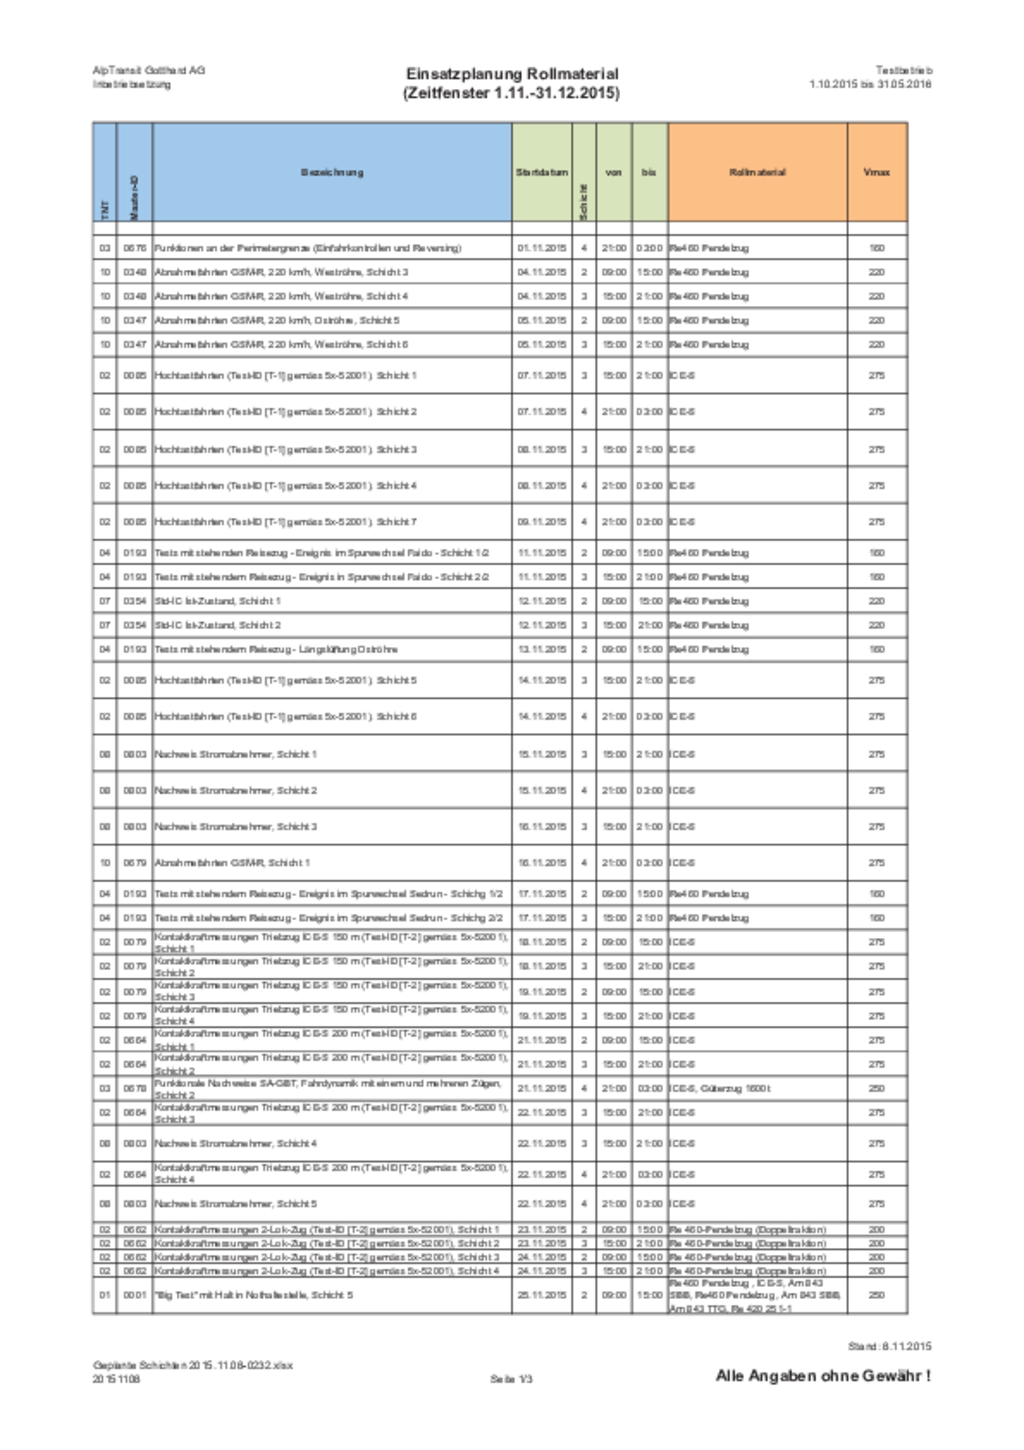Screen dimensions: 1024x1450
Task: Click the TNT column header
Action: click(104, 172)
